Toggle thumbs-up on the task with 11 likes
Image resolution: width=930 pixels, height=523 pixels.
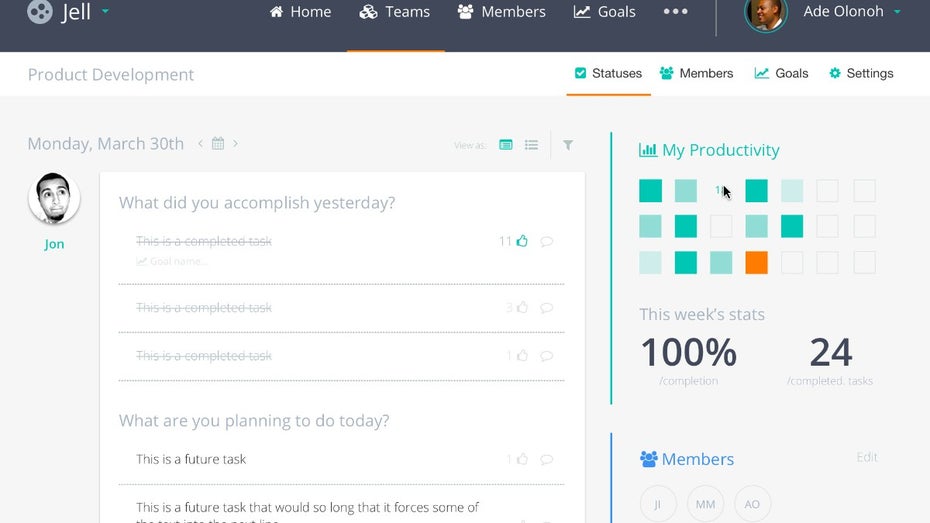[521, 241]
